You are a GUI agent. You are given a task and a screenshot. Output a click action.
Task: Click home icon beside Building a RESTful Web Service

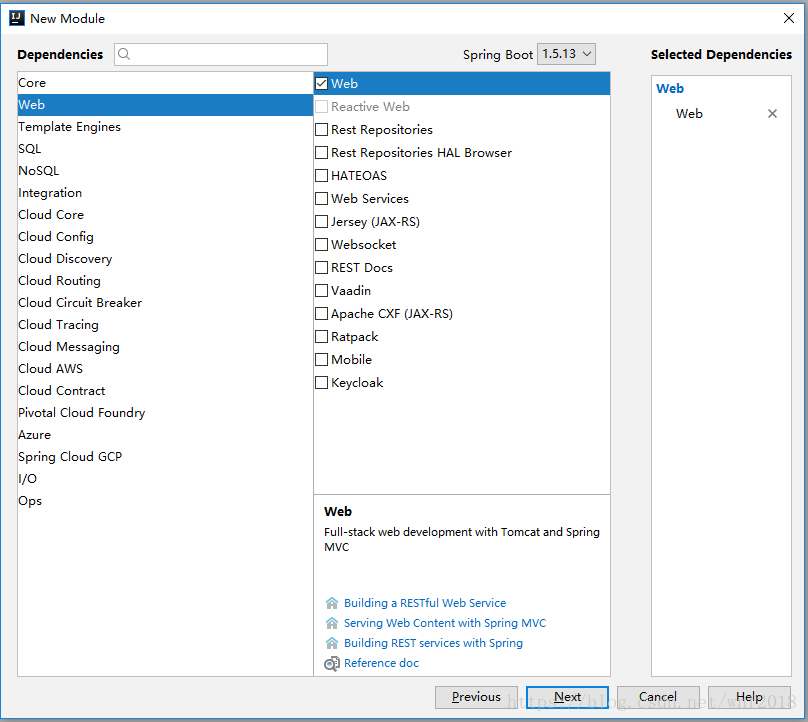(x=332, y=603)
